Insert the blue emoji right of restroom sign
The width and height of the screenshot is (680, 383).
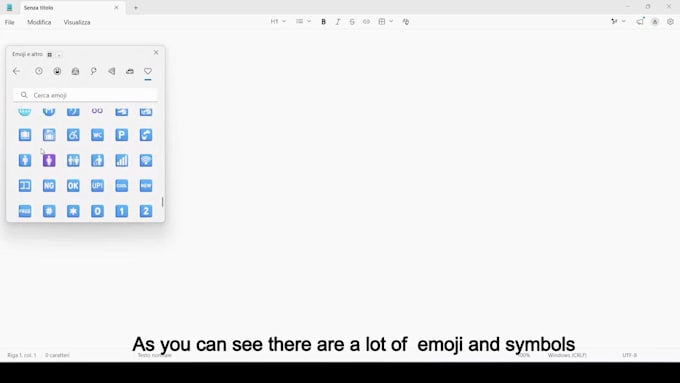[x=98, y=160]
